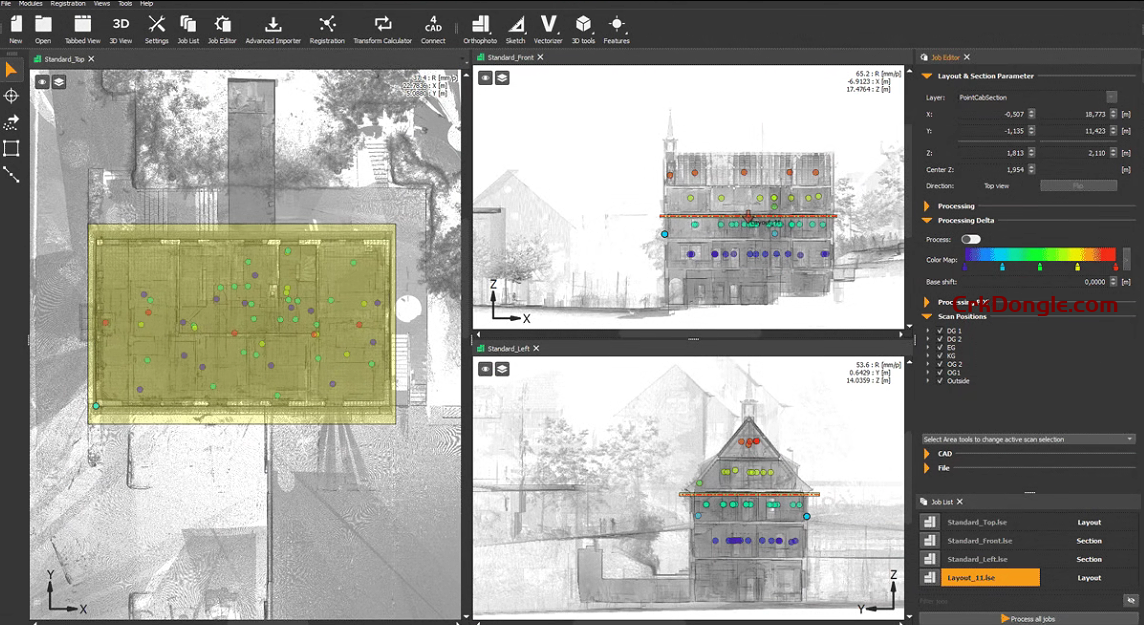Screen dimensions: 1144x625
Task: Open the Transform Calculator
Action: [382, 27]
